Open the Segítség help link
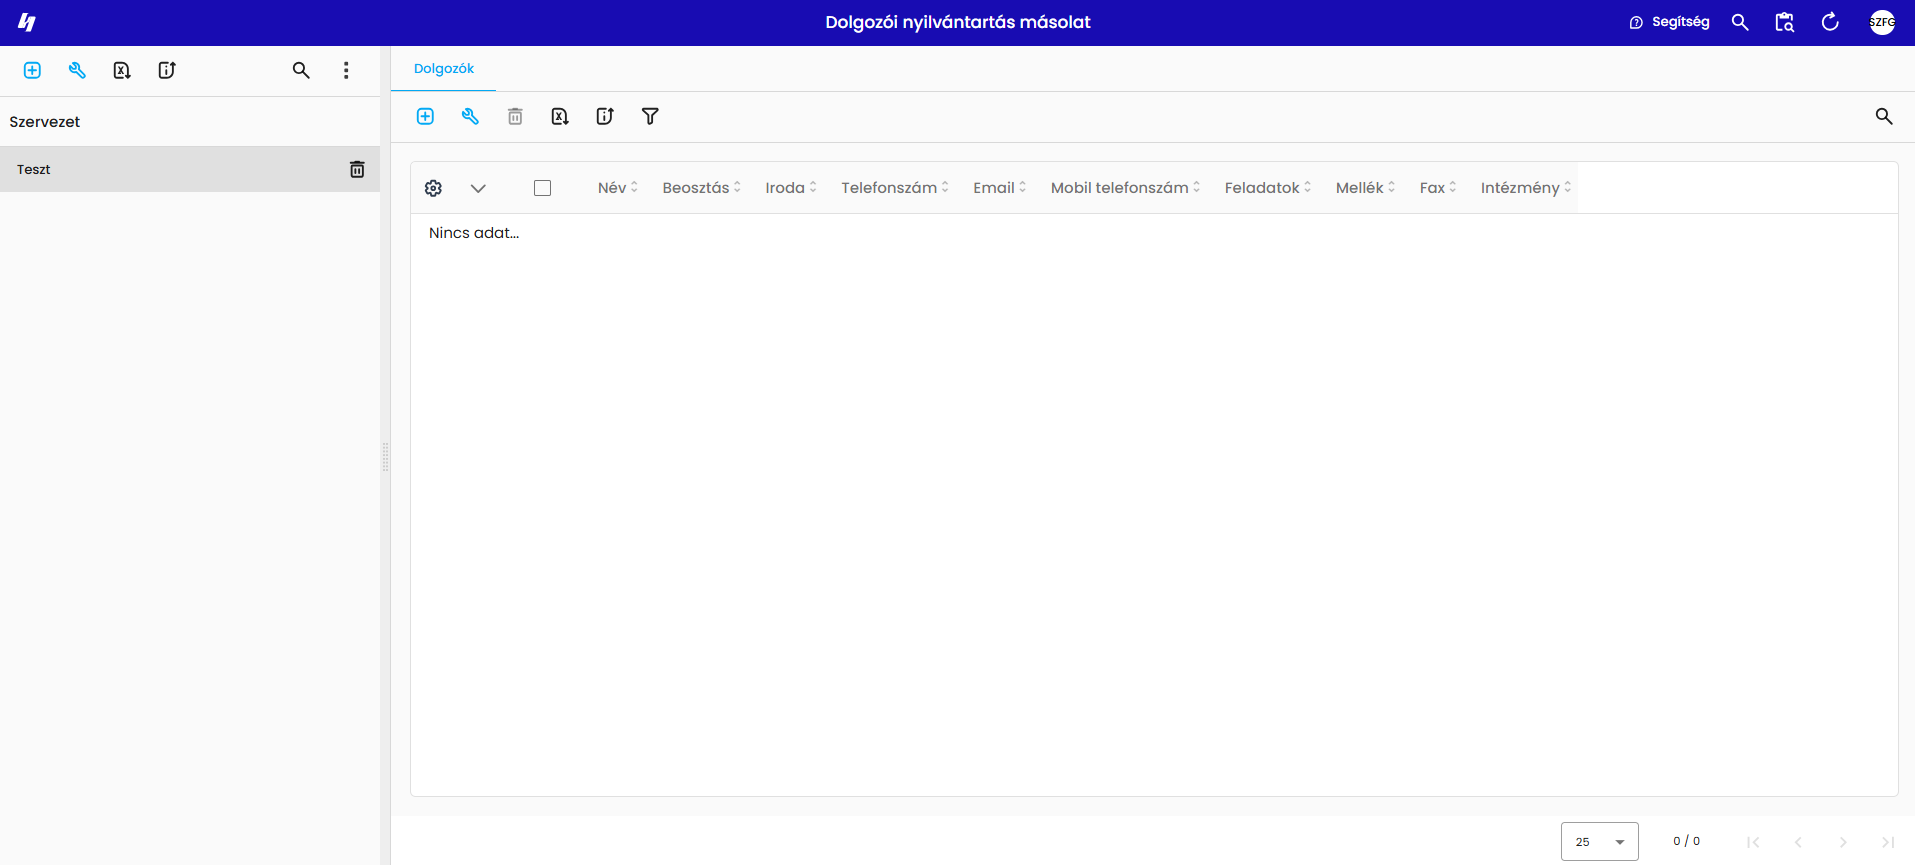The height and width of the screenshot is (865, 1915). 1669,22
